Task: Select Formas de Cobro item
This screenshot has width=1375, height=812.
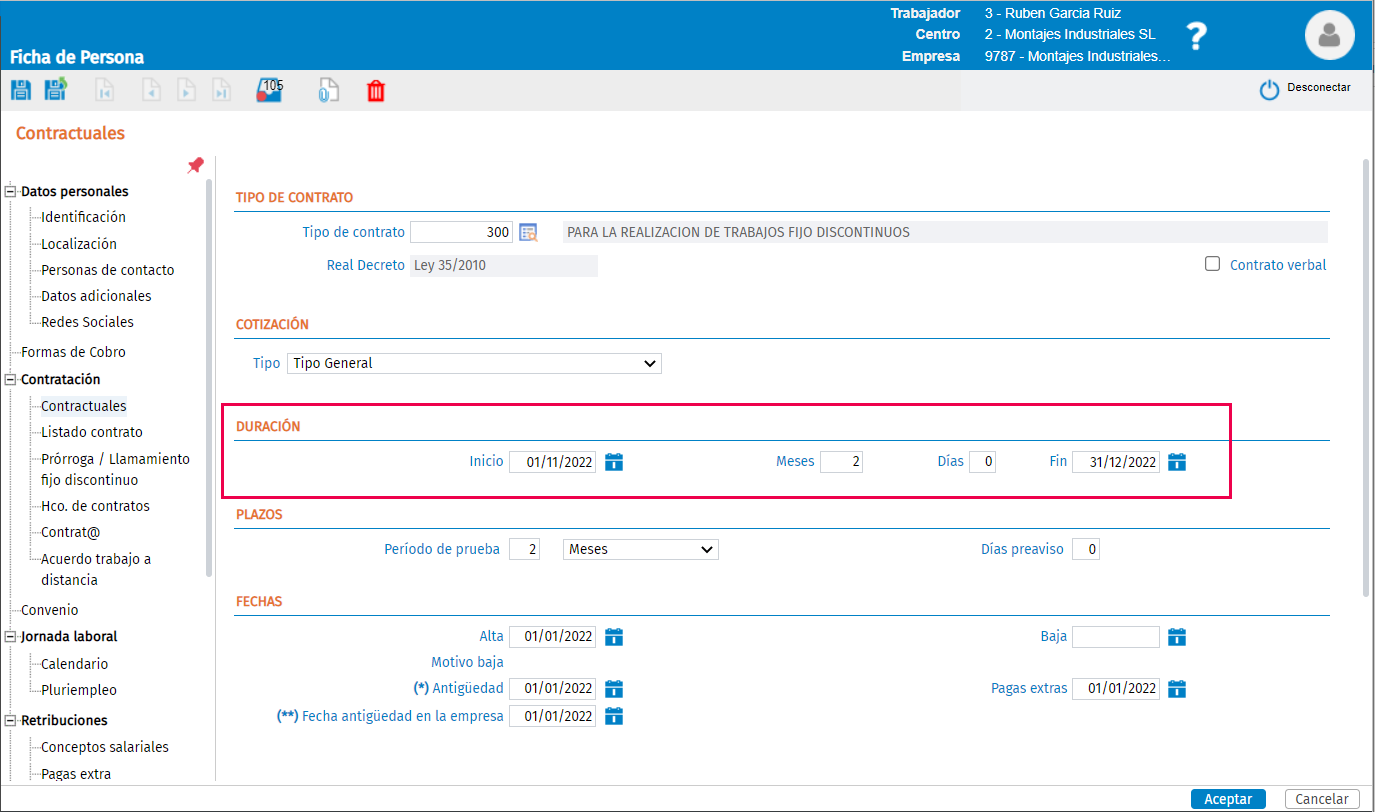Action: point(73,352)
